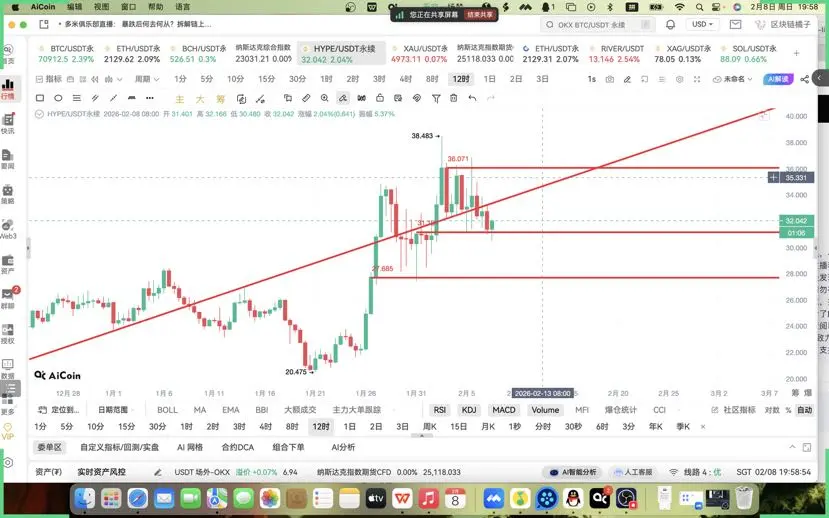
Task: Expand the 日期范围 date range dropdown
Action: [115, 410]
